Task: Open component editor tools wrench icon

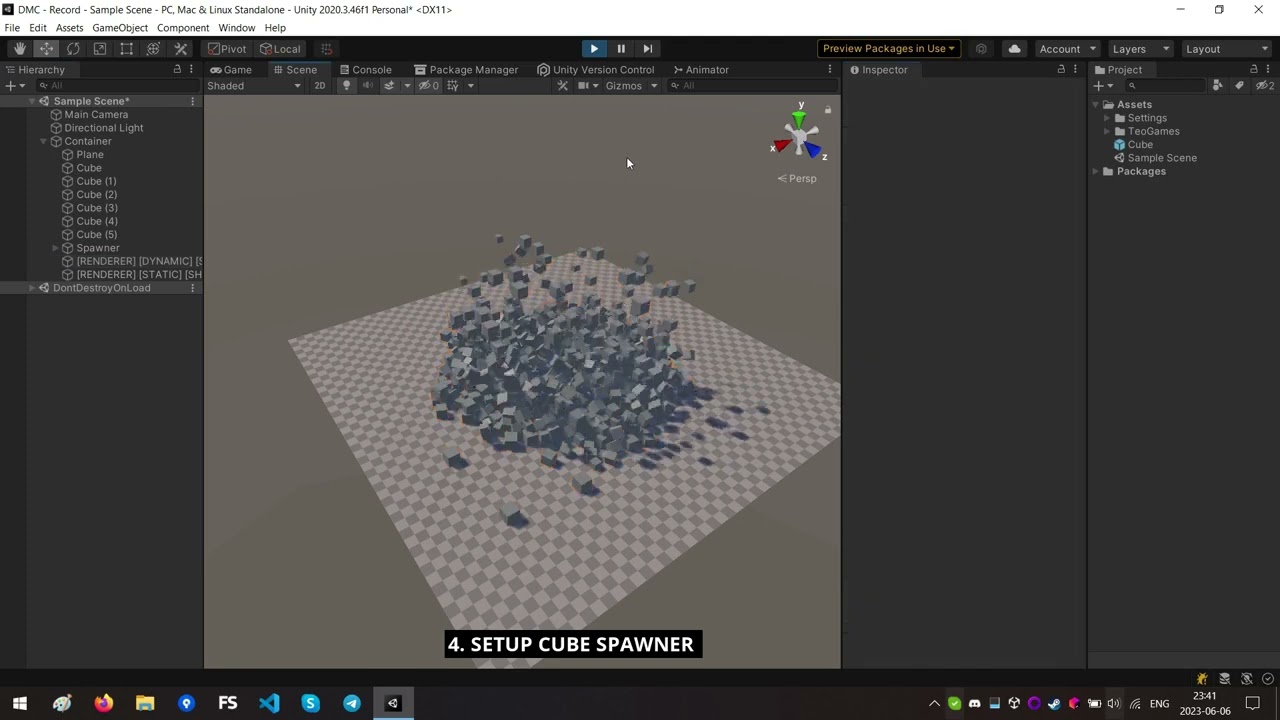Action: point(563,86)
